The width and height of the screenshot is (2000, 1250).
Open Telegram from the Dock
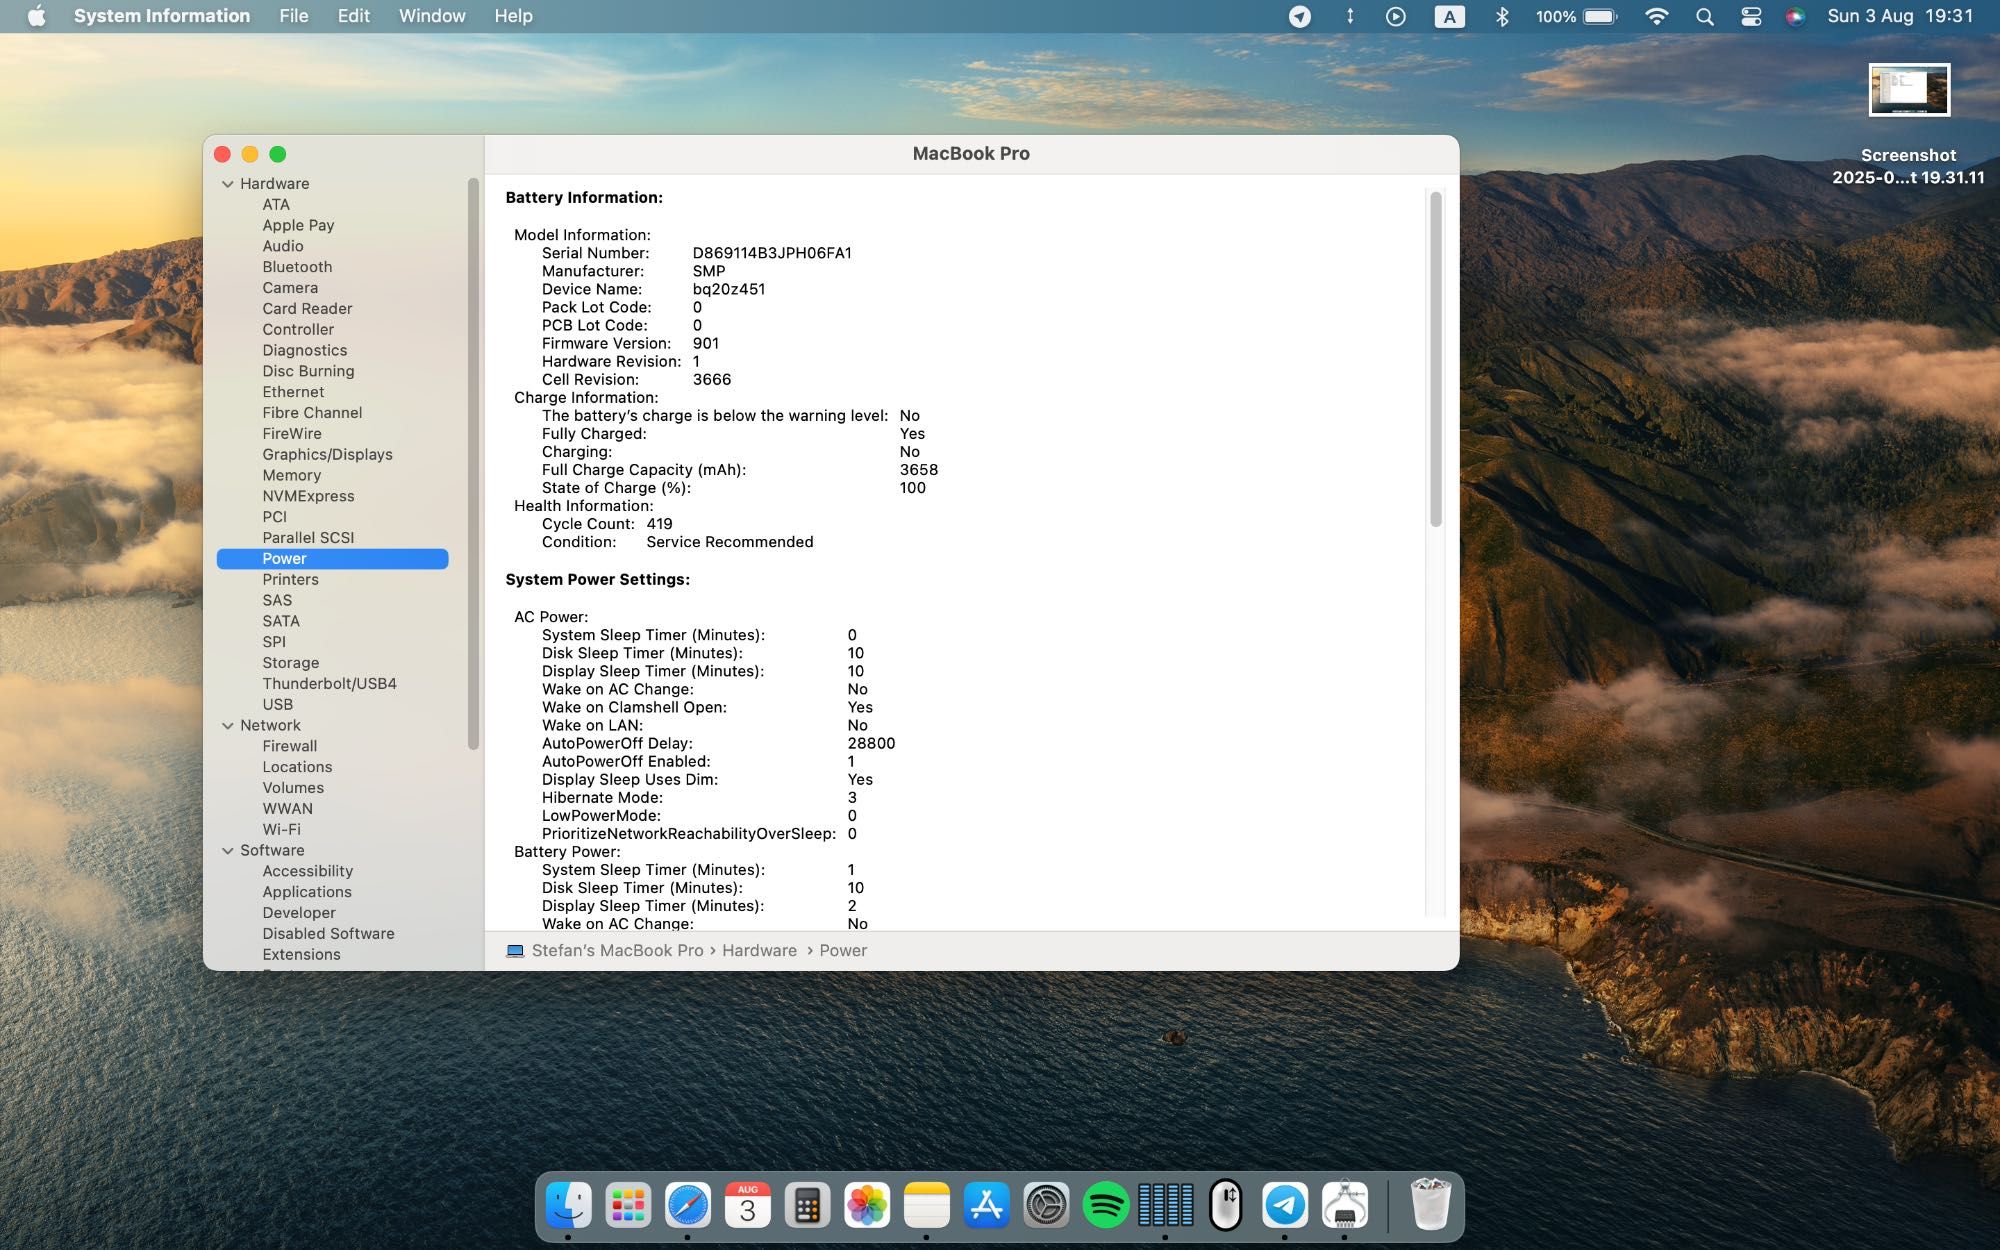[x=1285, y=1205]
